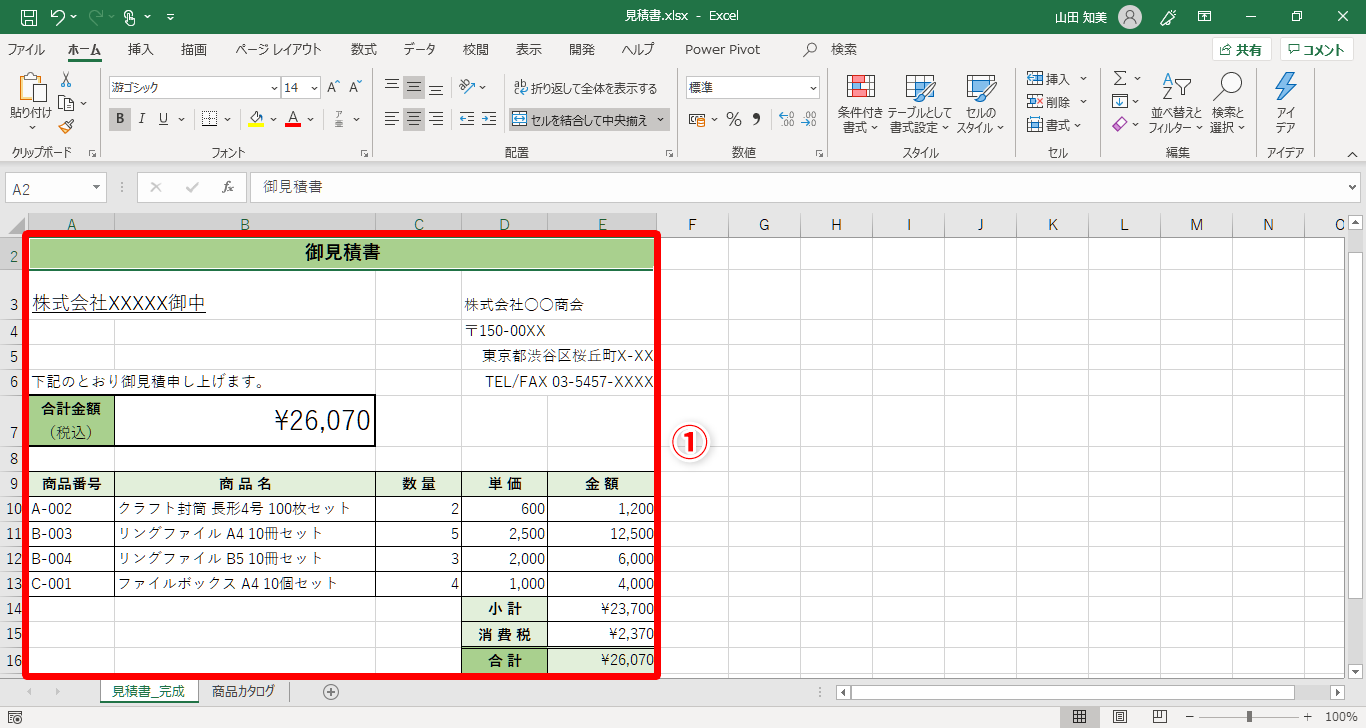
Task: Left-align the cell contents
Action: pyautogui.click(x=392, y=119)
